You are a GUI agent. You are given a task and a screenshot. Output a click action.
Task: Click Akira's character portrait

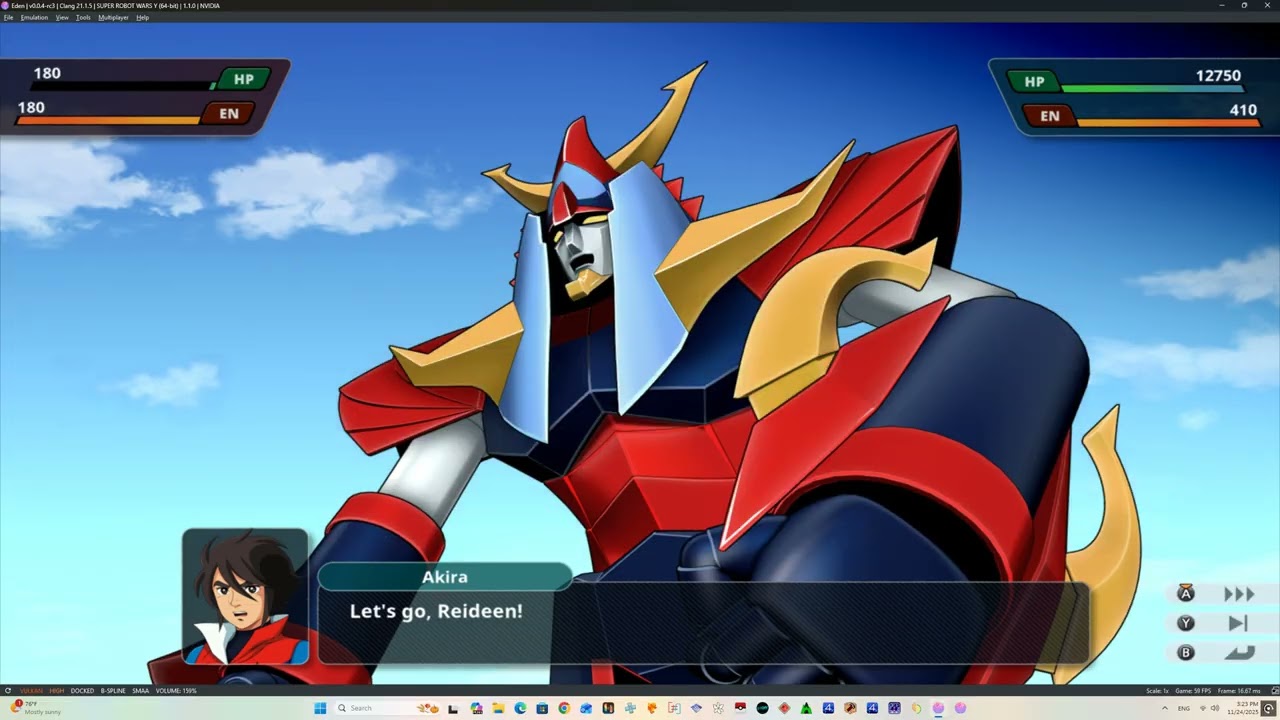pos(245,597)
